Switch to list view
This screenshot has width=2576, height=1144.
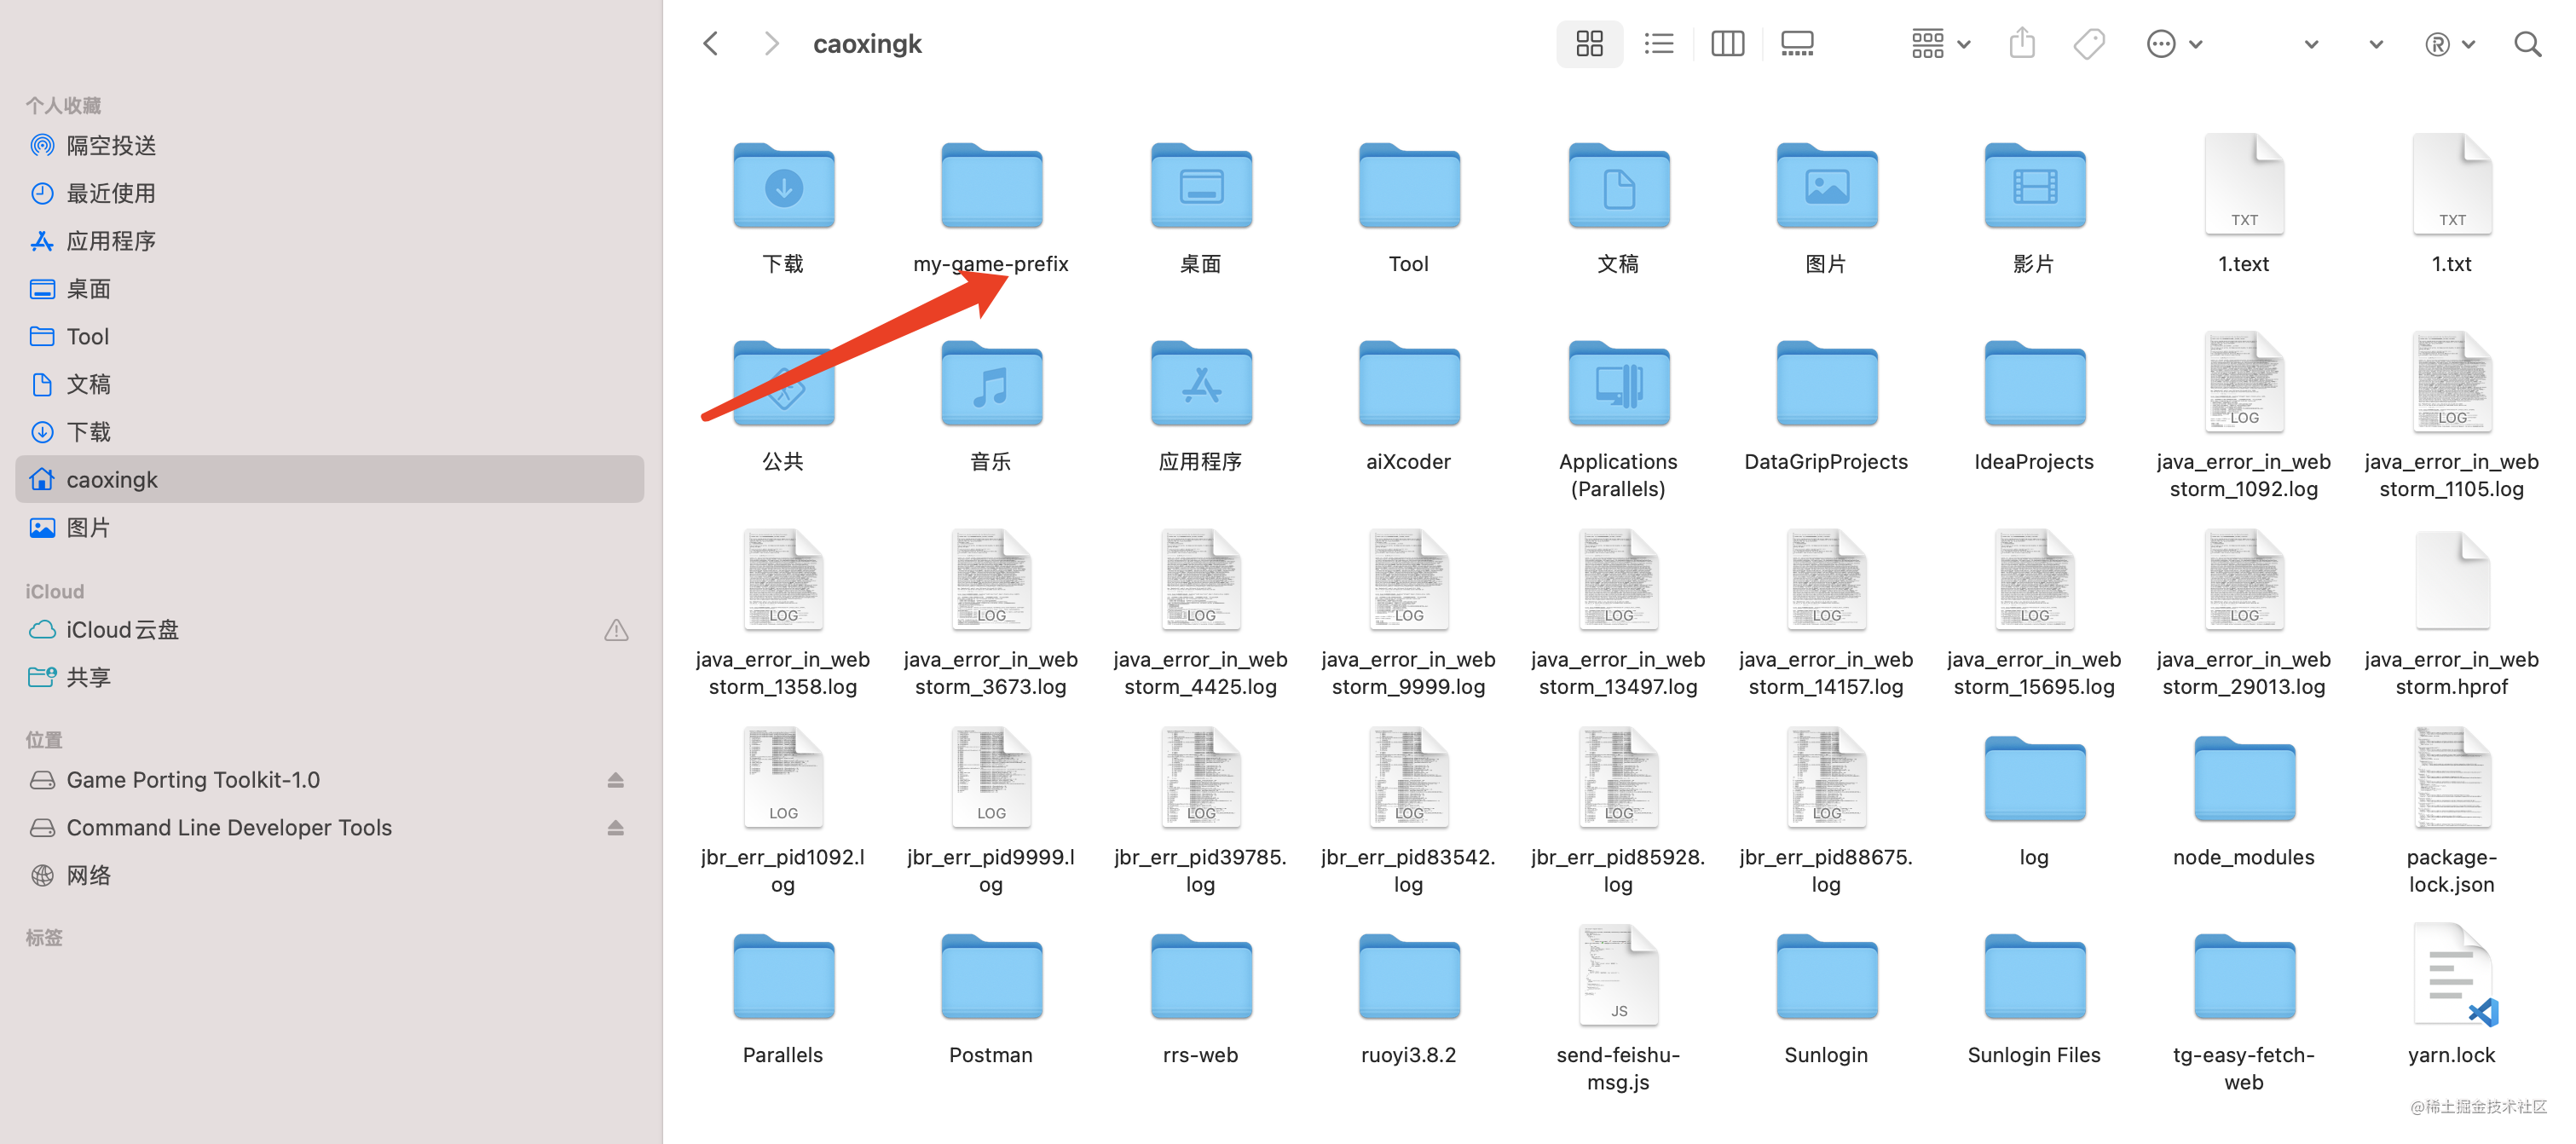click(1658, 44)
